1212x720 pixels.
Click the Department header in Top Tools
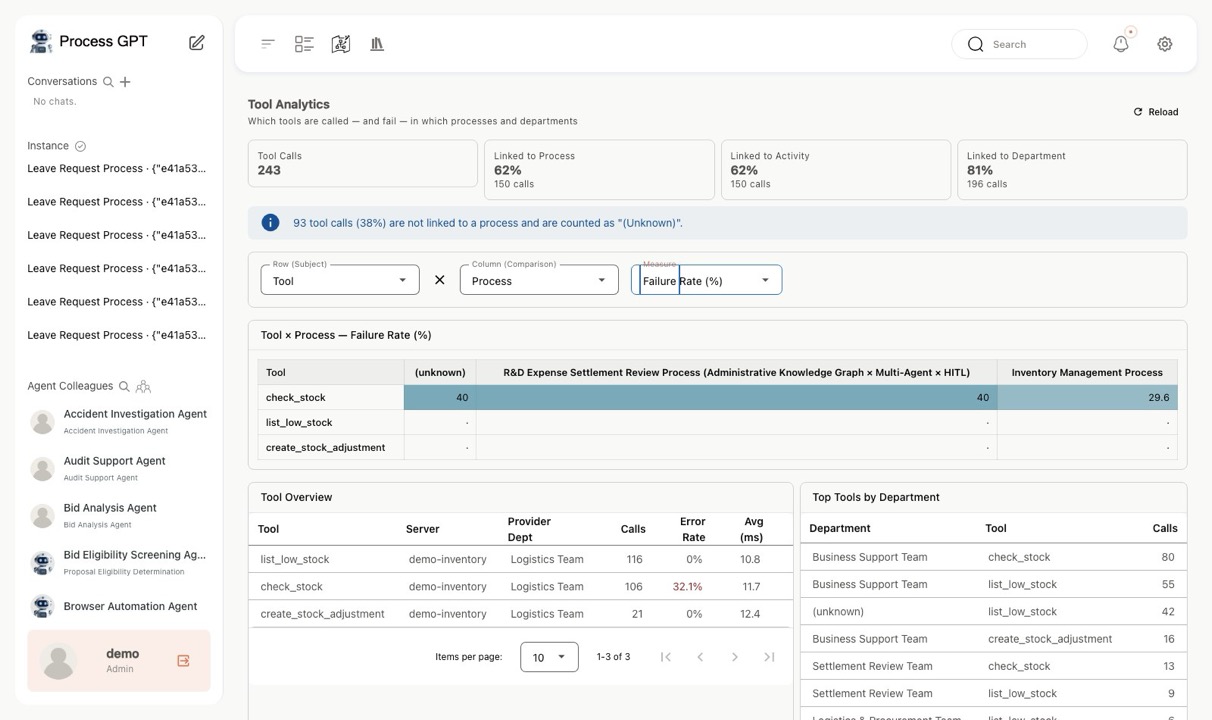(x=840, y=528)
